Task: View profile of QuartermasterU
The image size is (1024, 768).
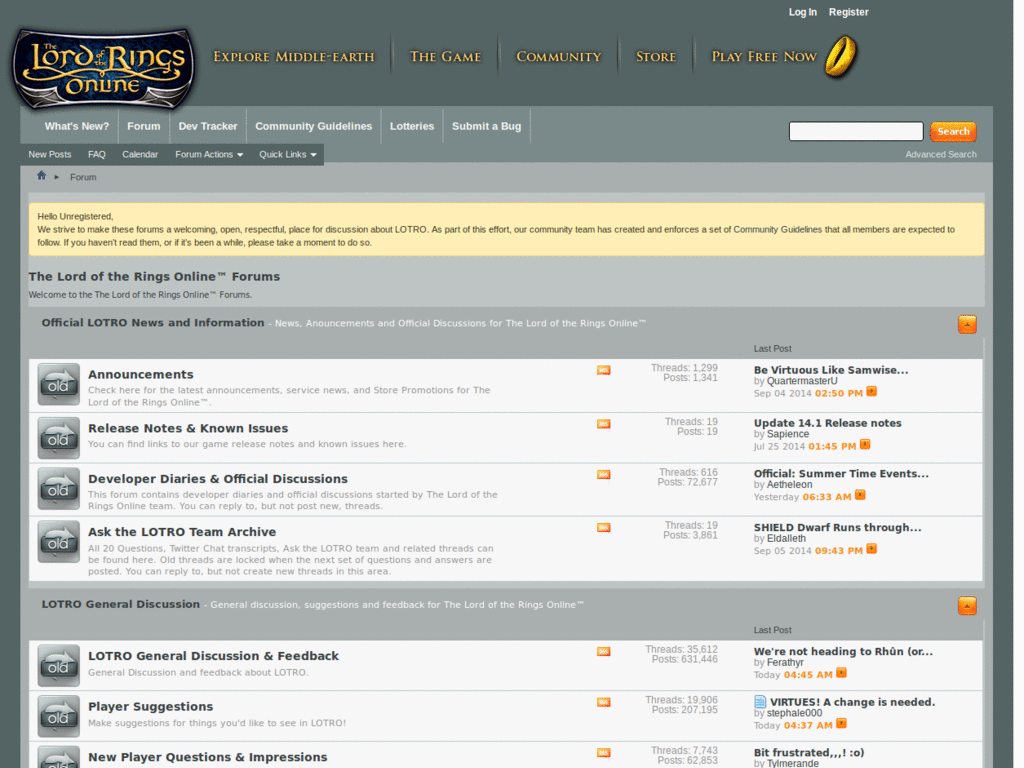Action: [x=802, y=381]
